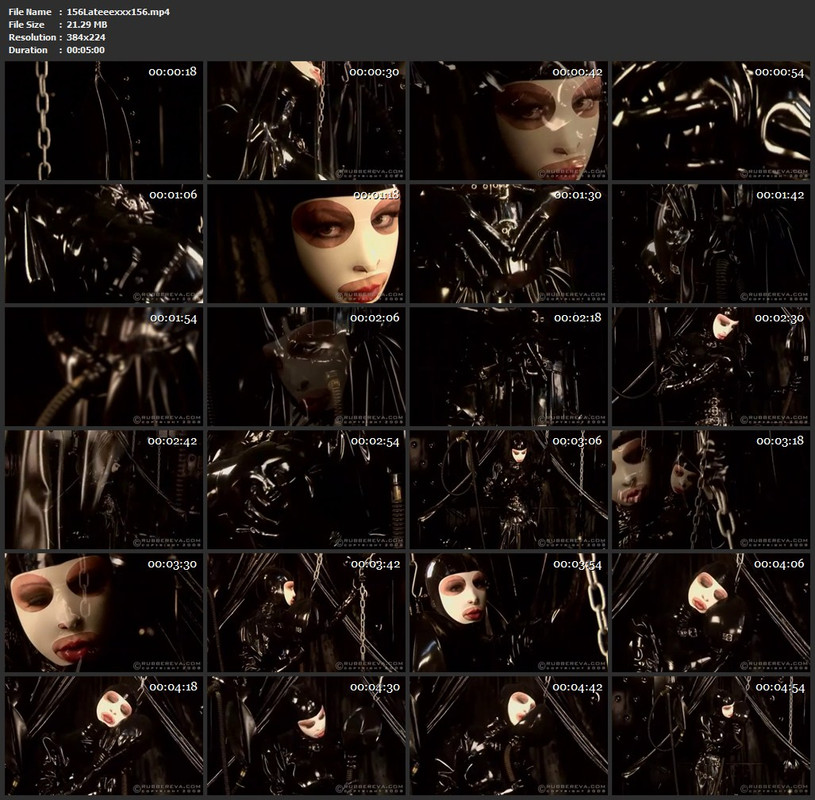Screen dimensions: 815x800
Task: Click the 00:02:42 frame
Action: coord(104,490)
